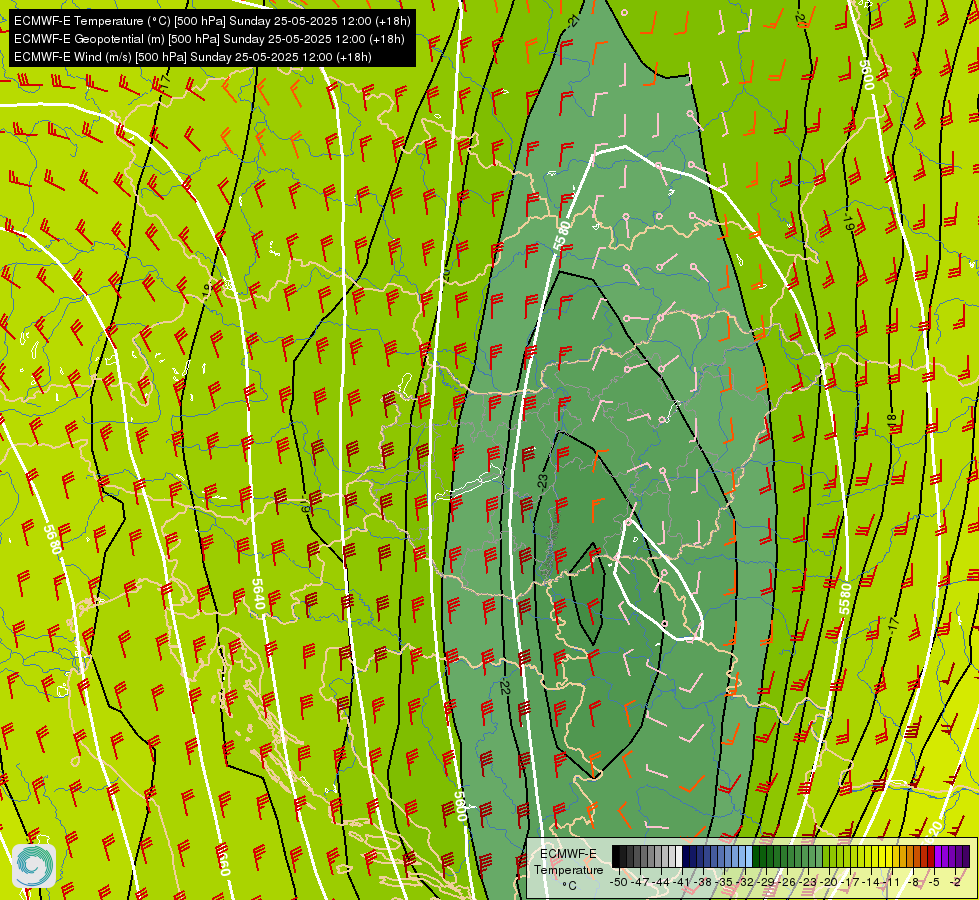Click the 5640 geopotential contour label

pos(258,594)
